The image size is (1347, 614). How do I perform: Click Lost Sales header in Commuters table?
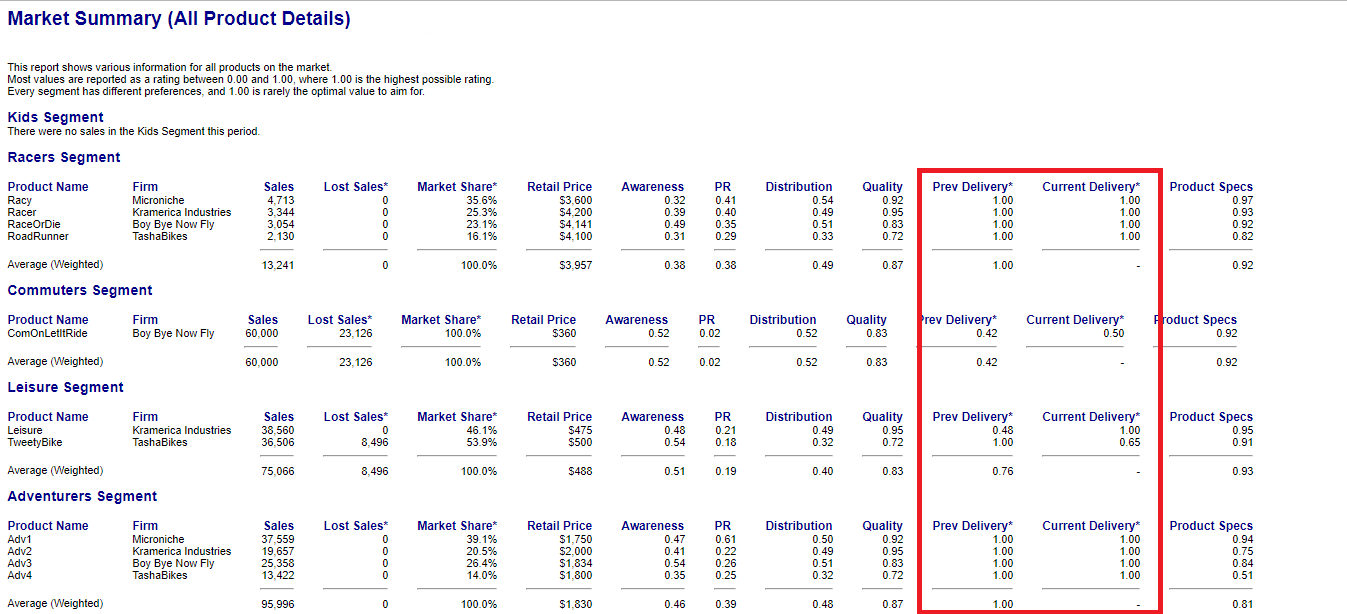pyautogui.click(x=339, y=320)
